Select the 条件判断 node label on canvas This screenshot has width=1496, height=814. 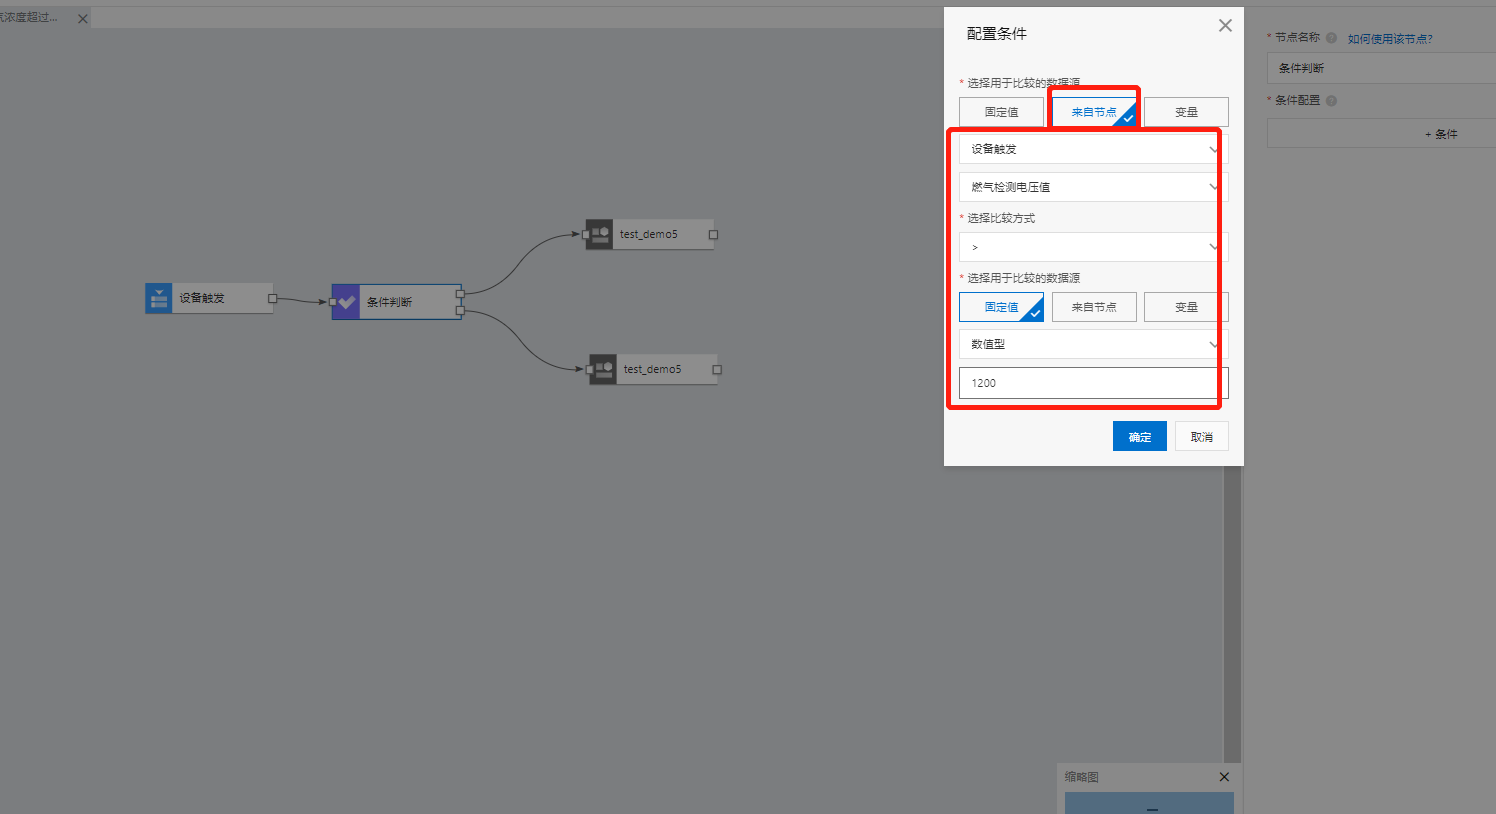pos(389,302)
